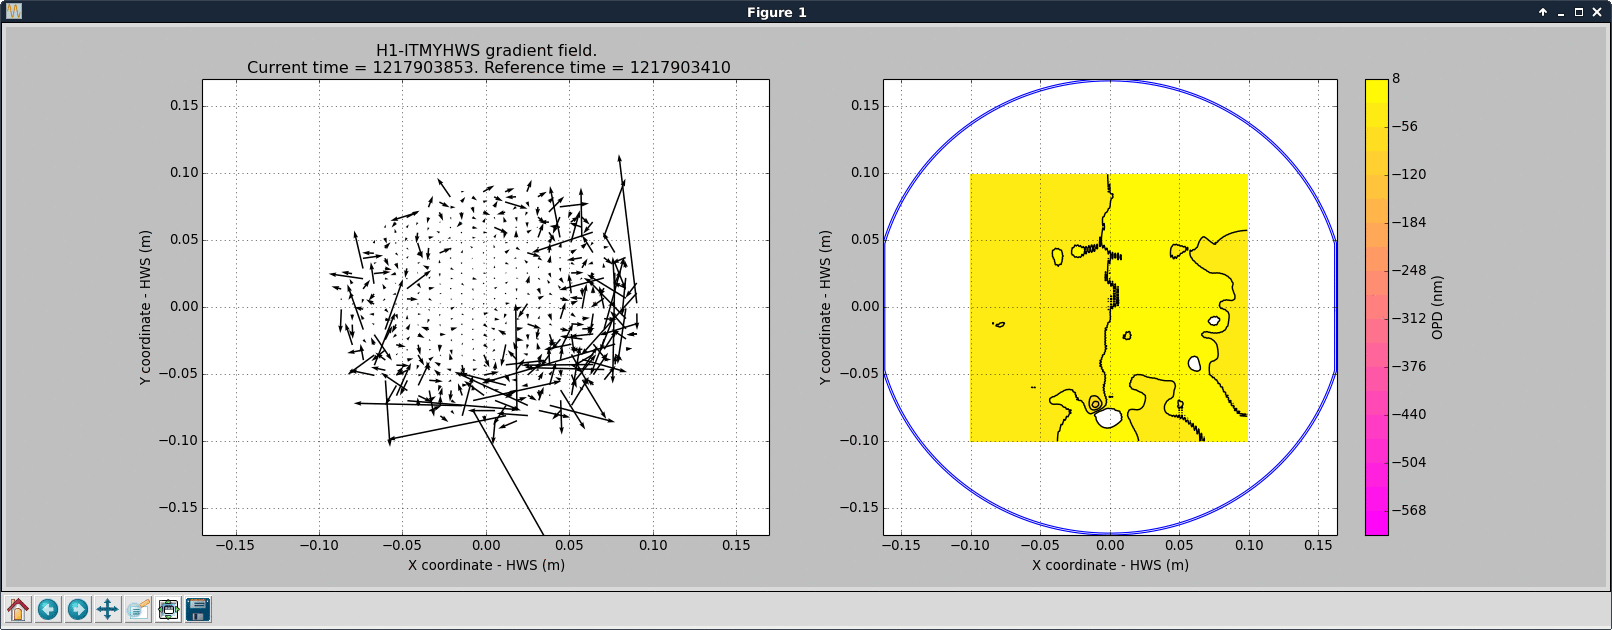Click the center of the gradient arrow field
1612x630 pixels.
(x=486, y=307)
